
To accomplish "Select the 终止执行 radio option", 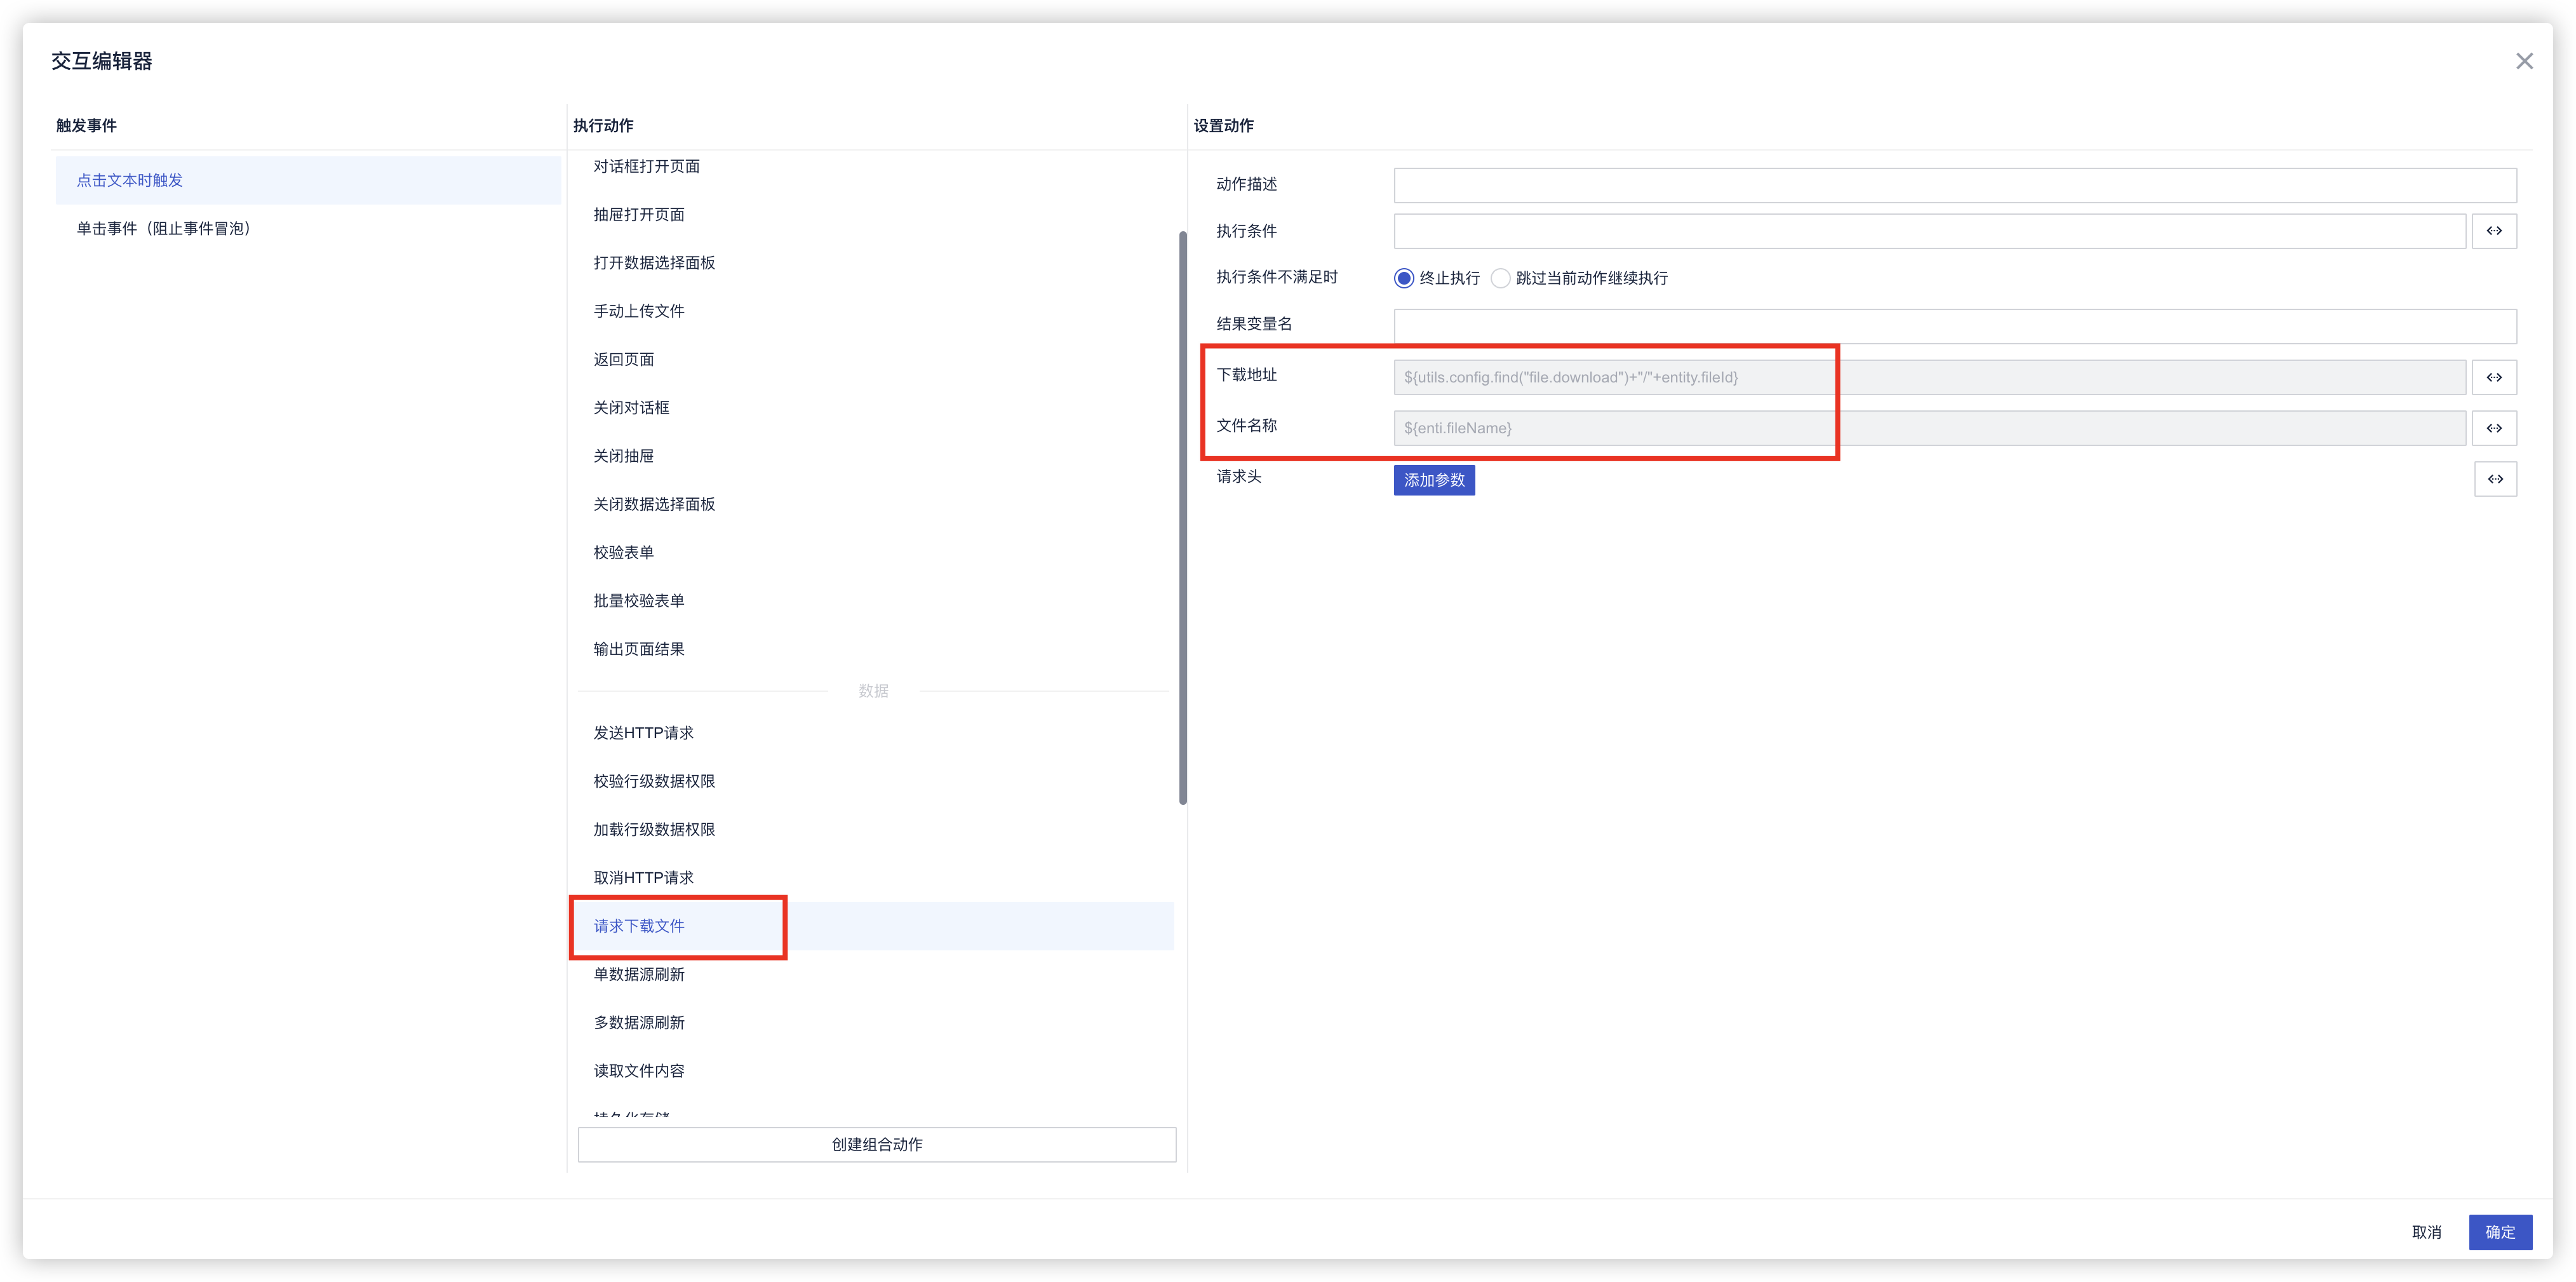I will tap(1404, 278).
